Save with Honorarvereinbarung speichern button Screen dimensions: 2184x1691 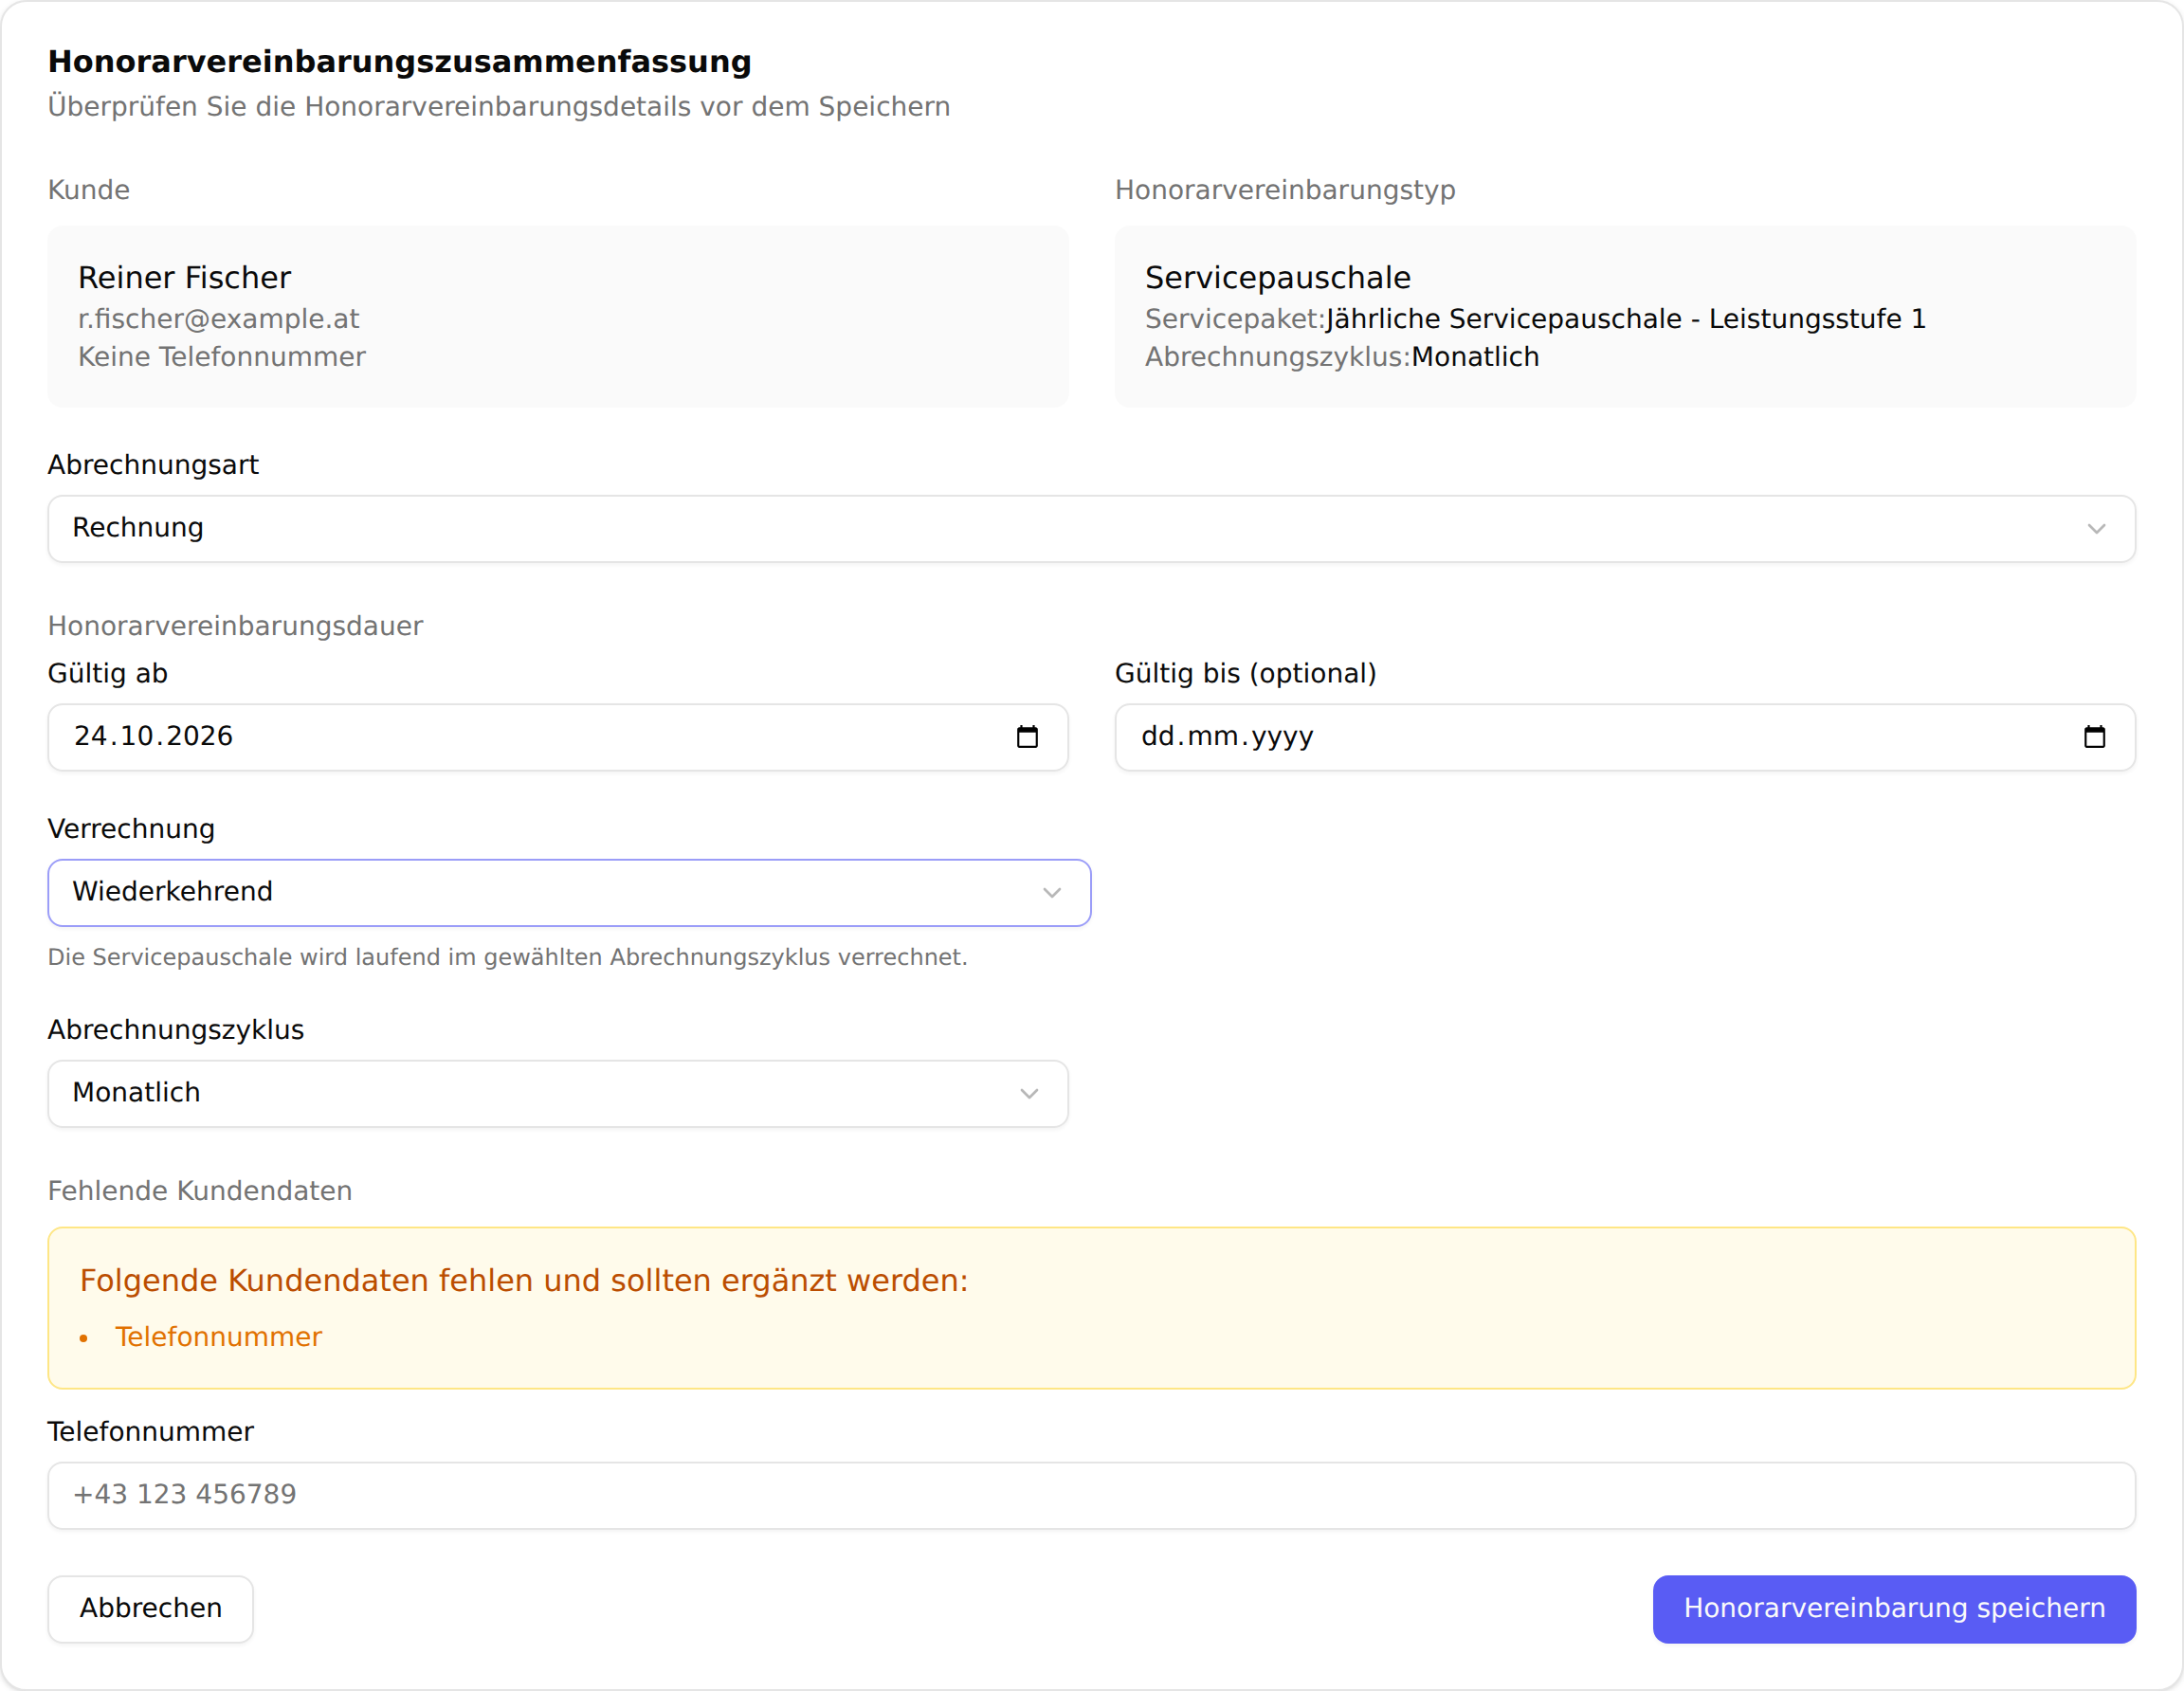(1894, 1608)
